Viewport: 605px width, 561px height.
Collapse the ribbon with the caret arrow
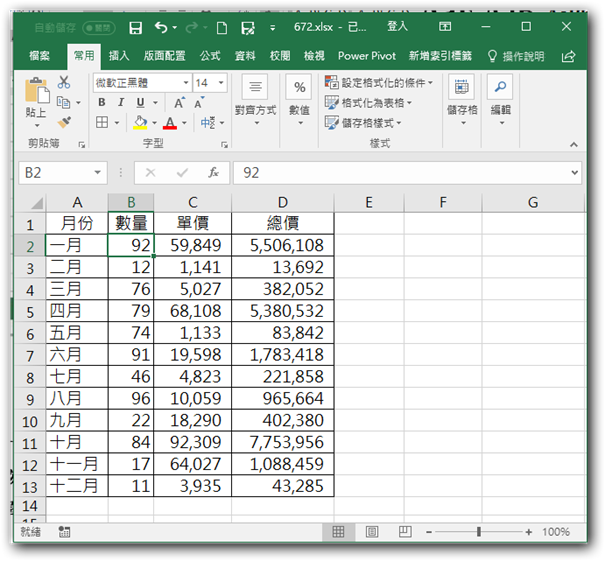[x=574, y=144]
